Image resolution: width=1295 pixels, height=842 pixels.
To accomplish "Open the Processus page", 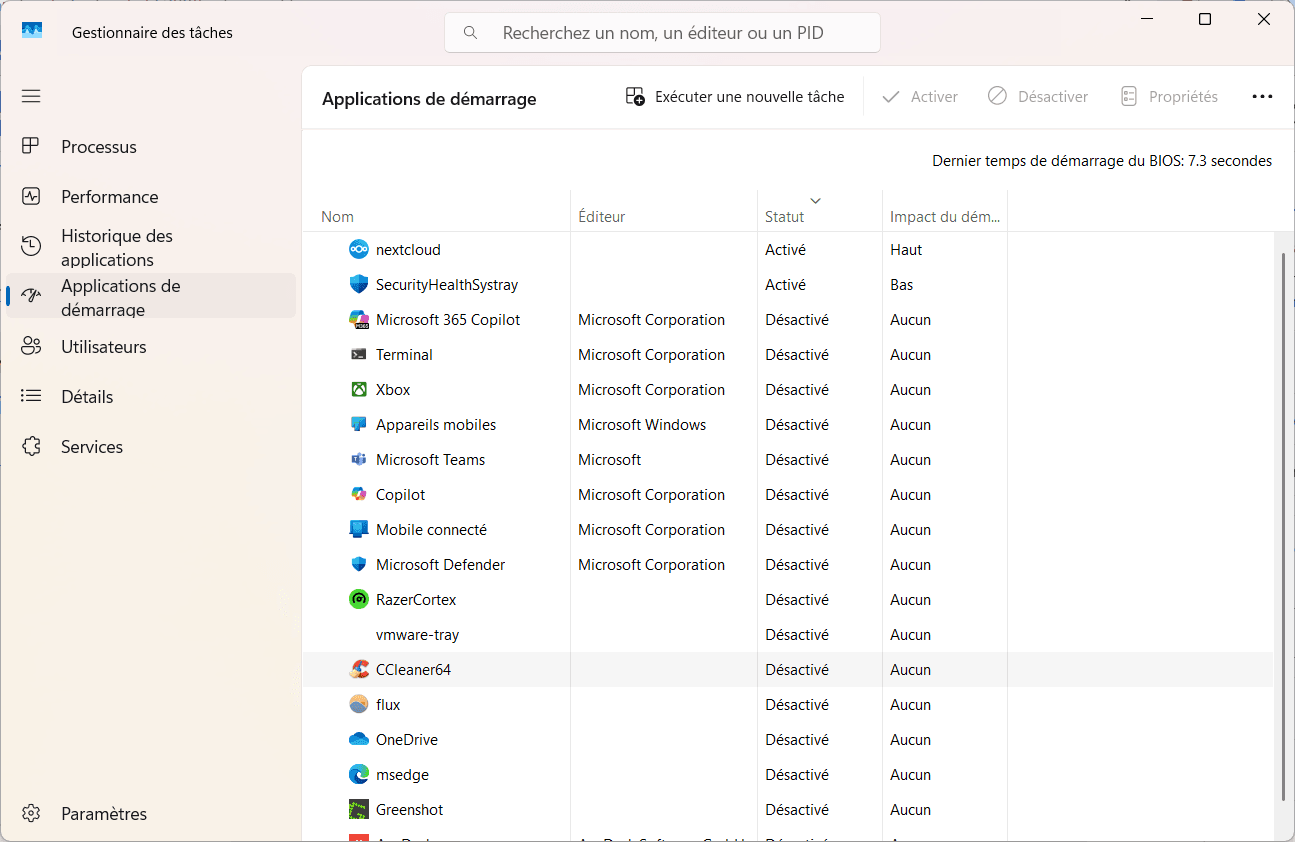I will (x=151, y=146).
